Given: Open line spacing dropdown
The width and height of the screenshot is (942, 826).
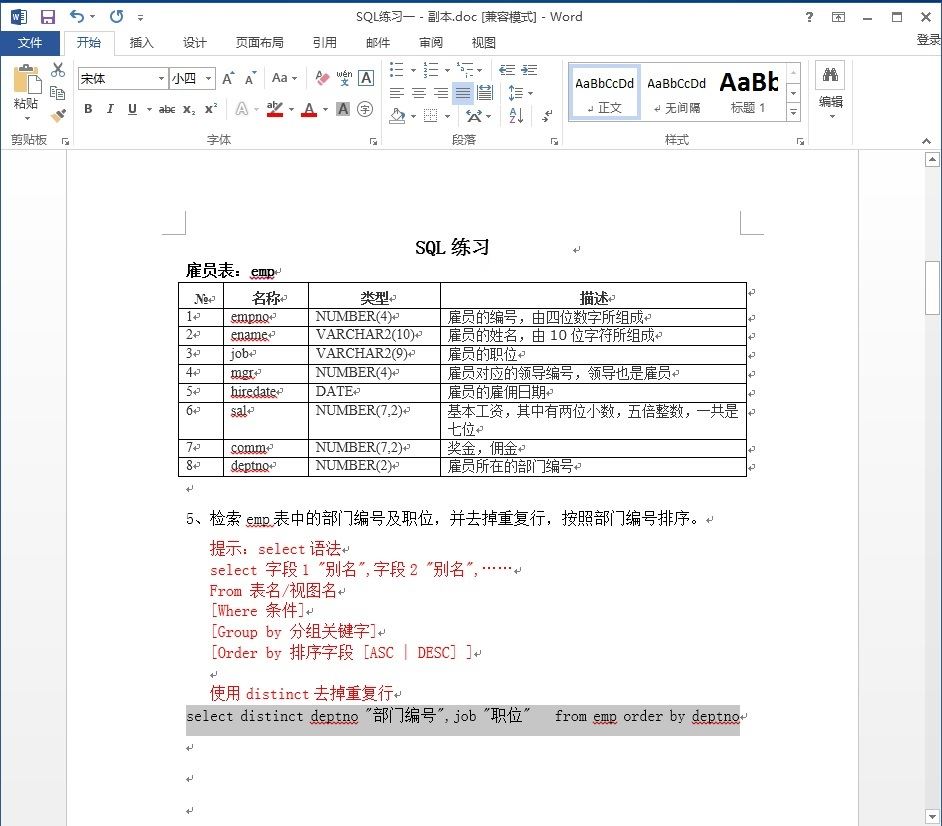Looking at the screenshot, I should 520,93.
